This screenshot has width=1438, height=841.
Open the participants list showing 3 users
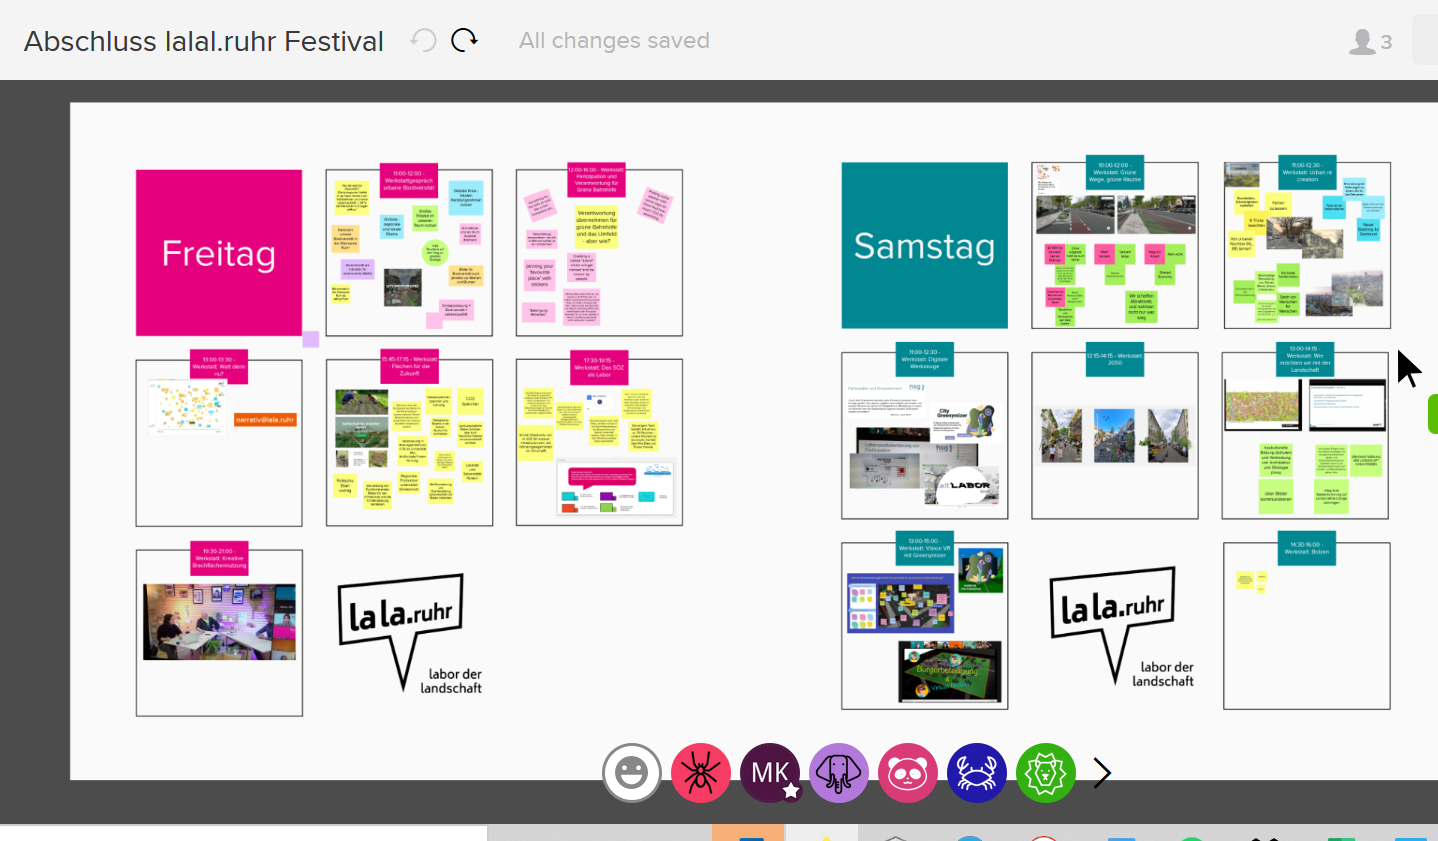tap(1370, 41)
